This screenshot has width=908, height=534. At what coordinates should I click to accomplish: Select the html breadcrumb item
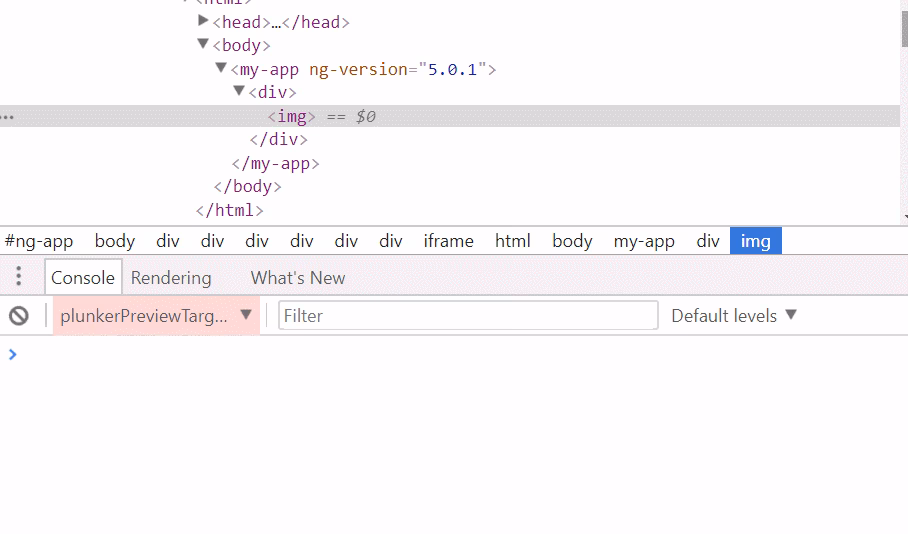(513, 241)
